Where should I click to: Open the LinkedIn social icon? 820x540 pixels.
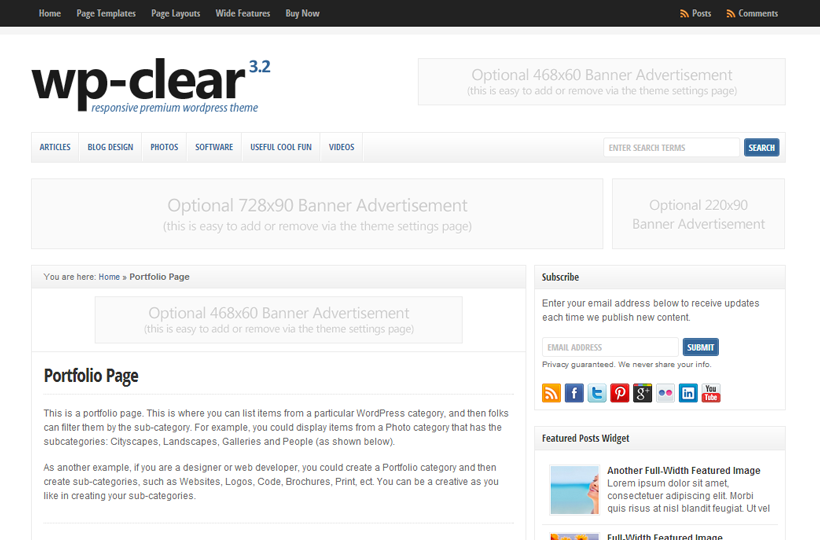coord(688,393)
